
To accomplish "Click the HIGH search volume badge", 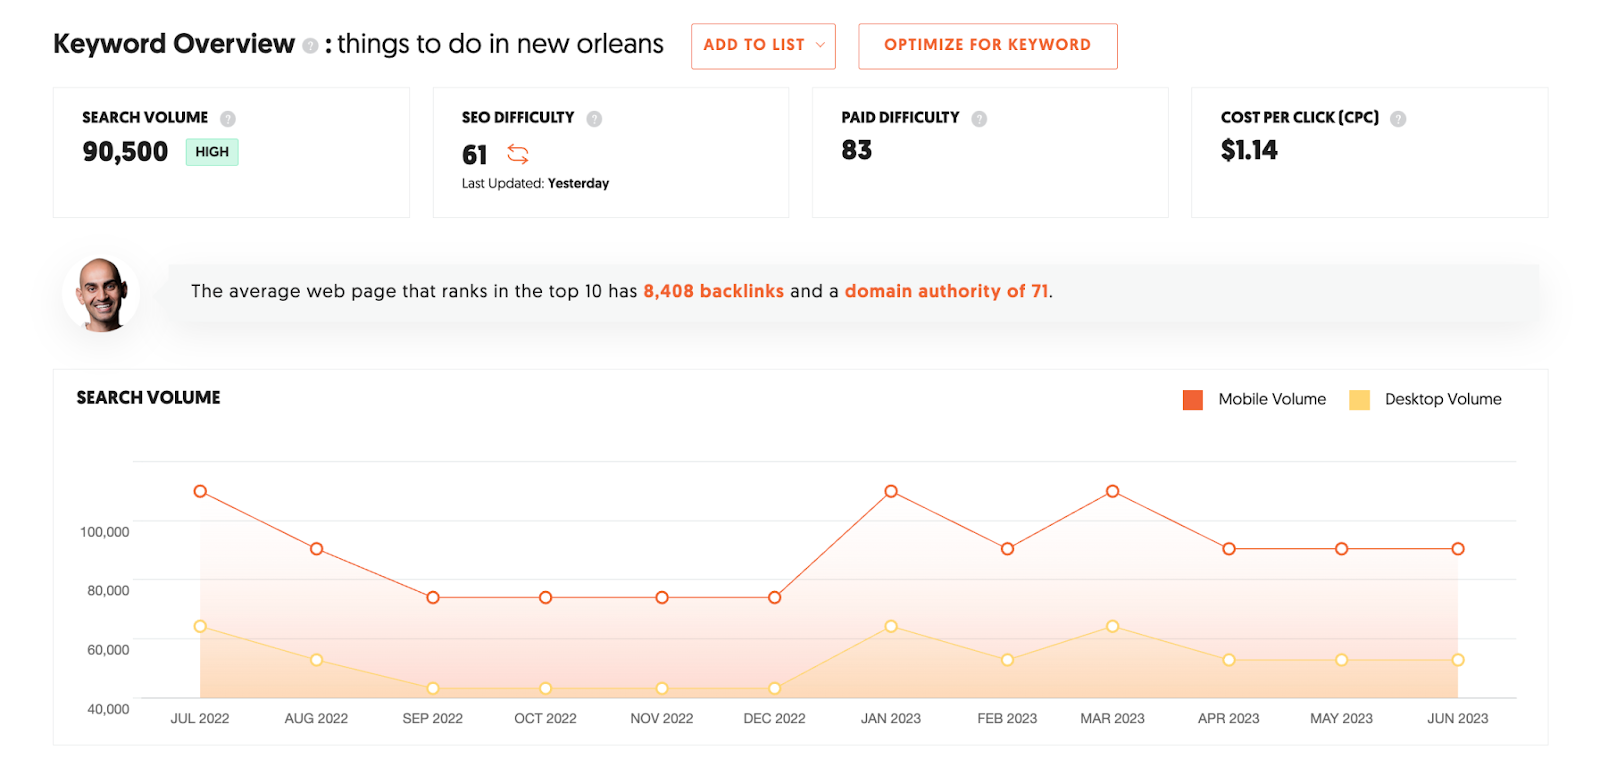I will [212, 152].
